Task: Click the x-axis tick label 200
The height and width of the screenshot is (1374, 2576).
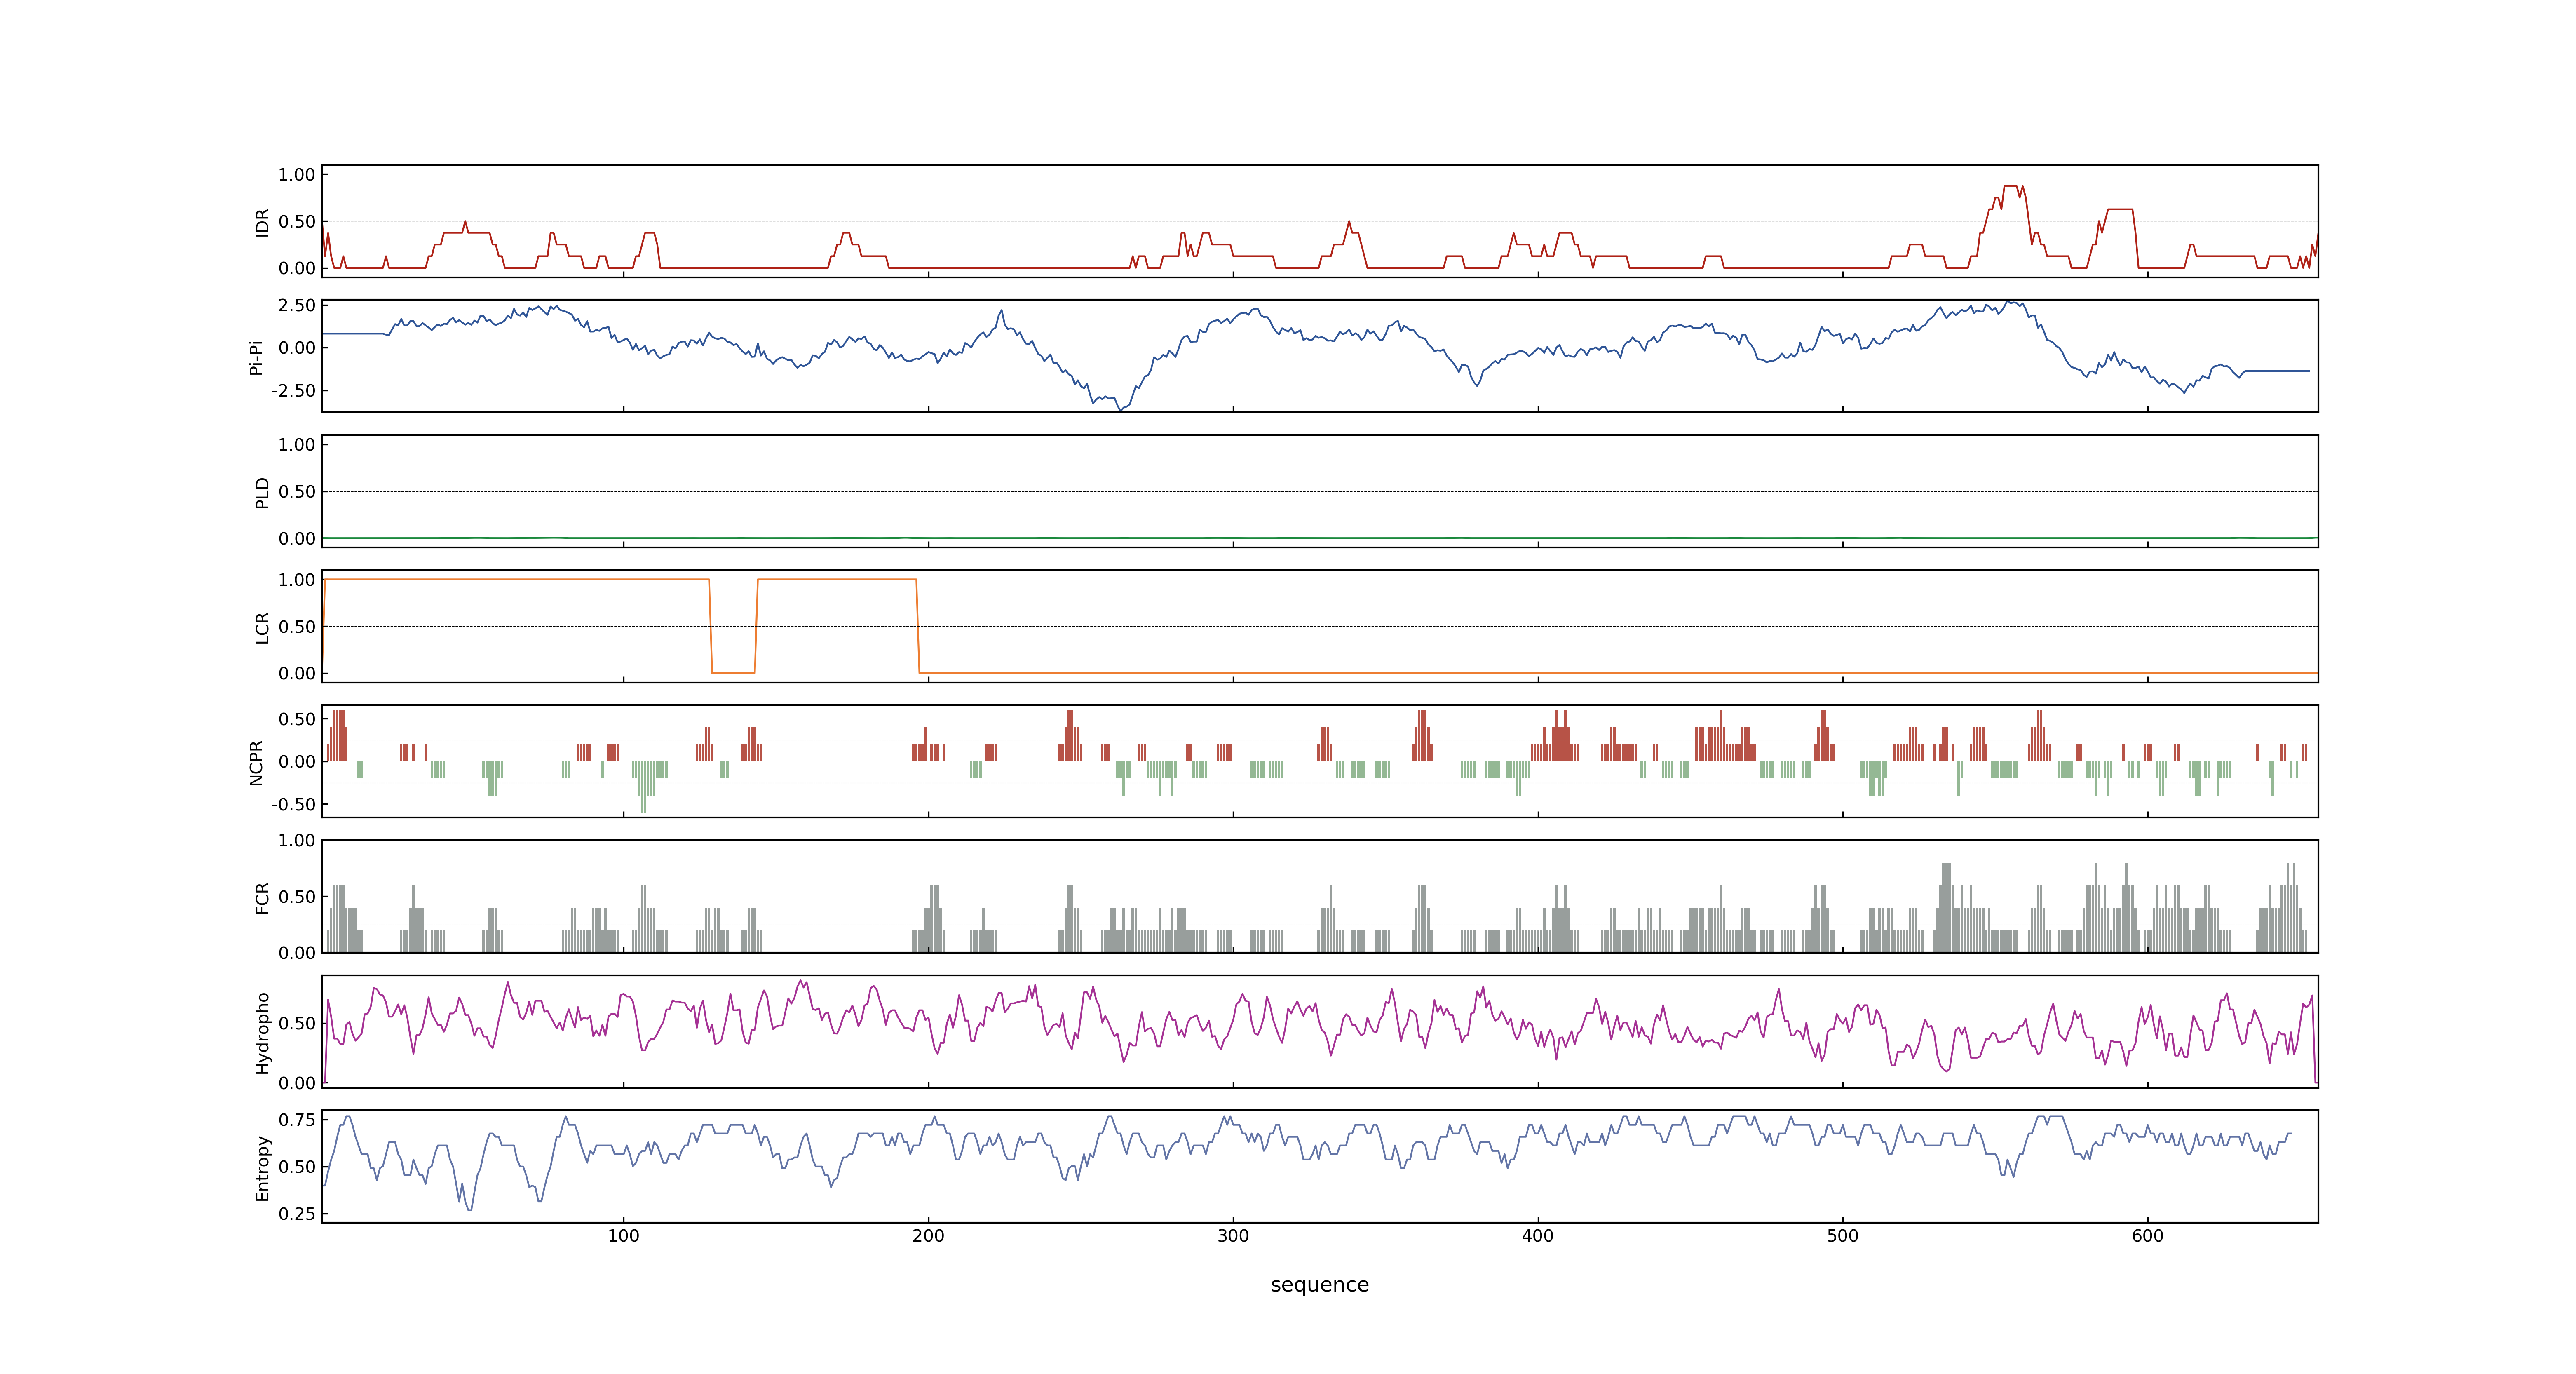Action: point(928,1236)
